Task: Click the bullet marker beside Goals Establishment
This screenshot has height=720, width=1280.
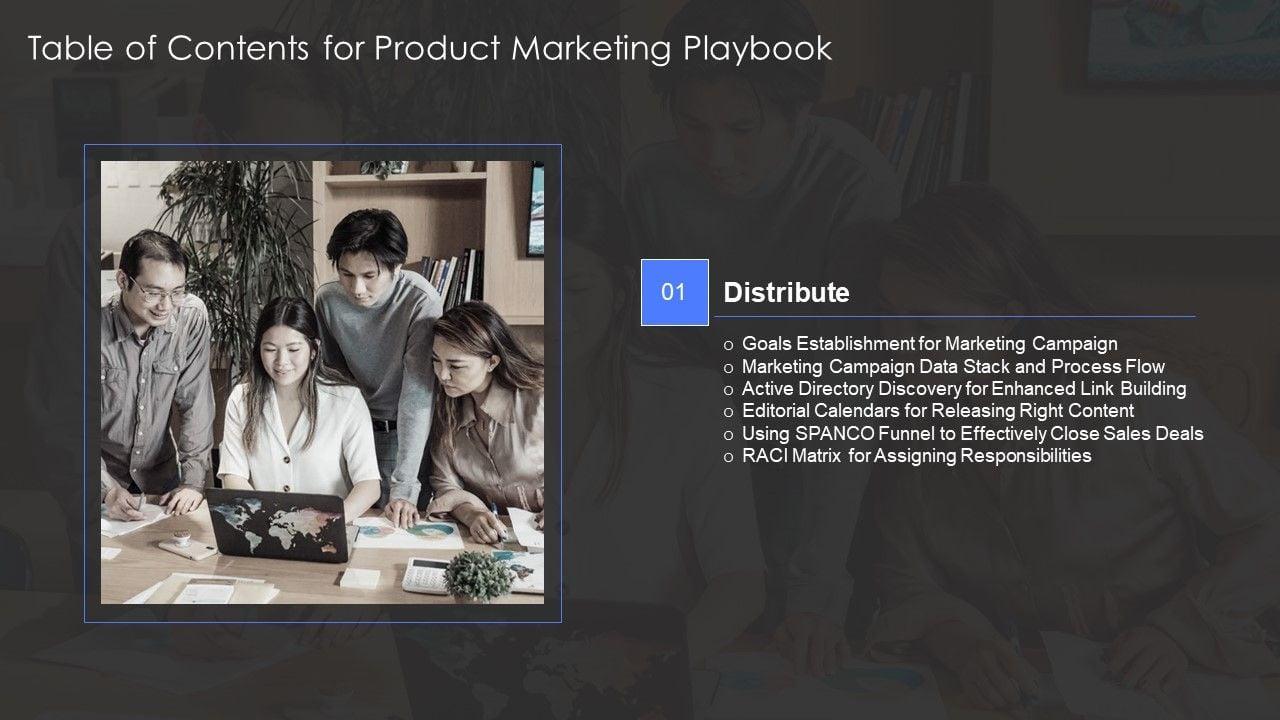Action: (x=728, y=346)
